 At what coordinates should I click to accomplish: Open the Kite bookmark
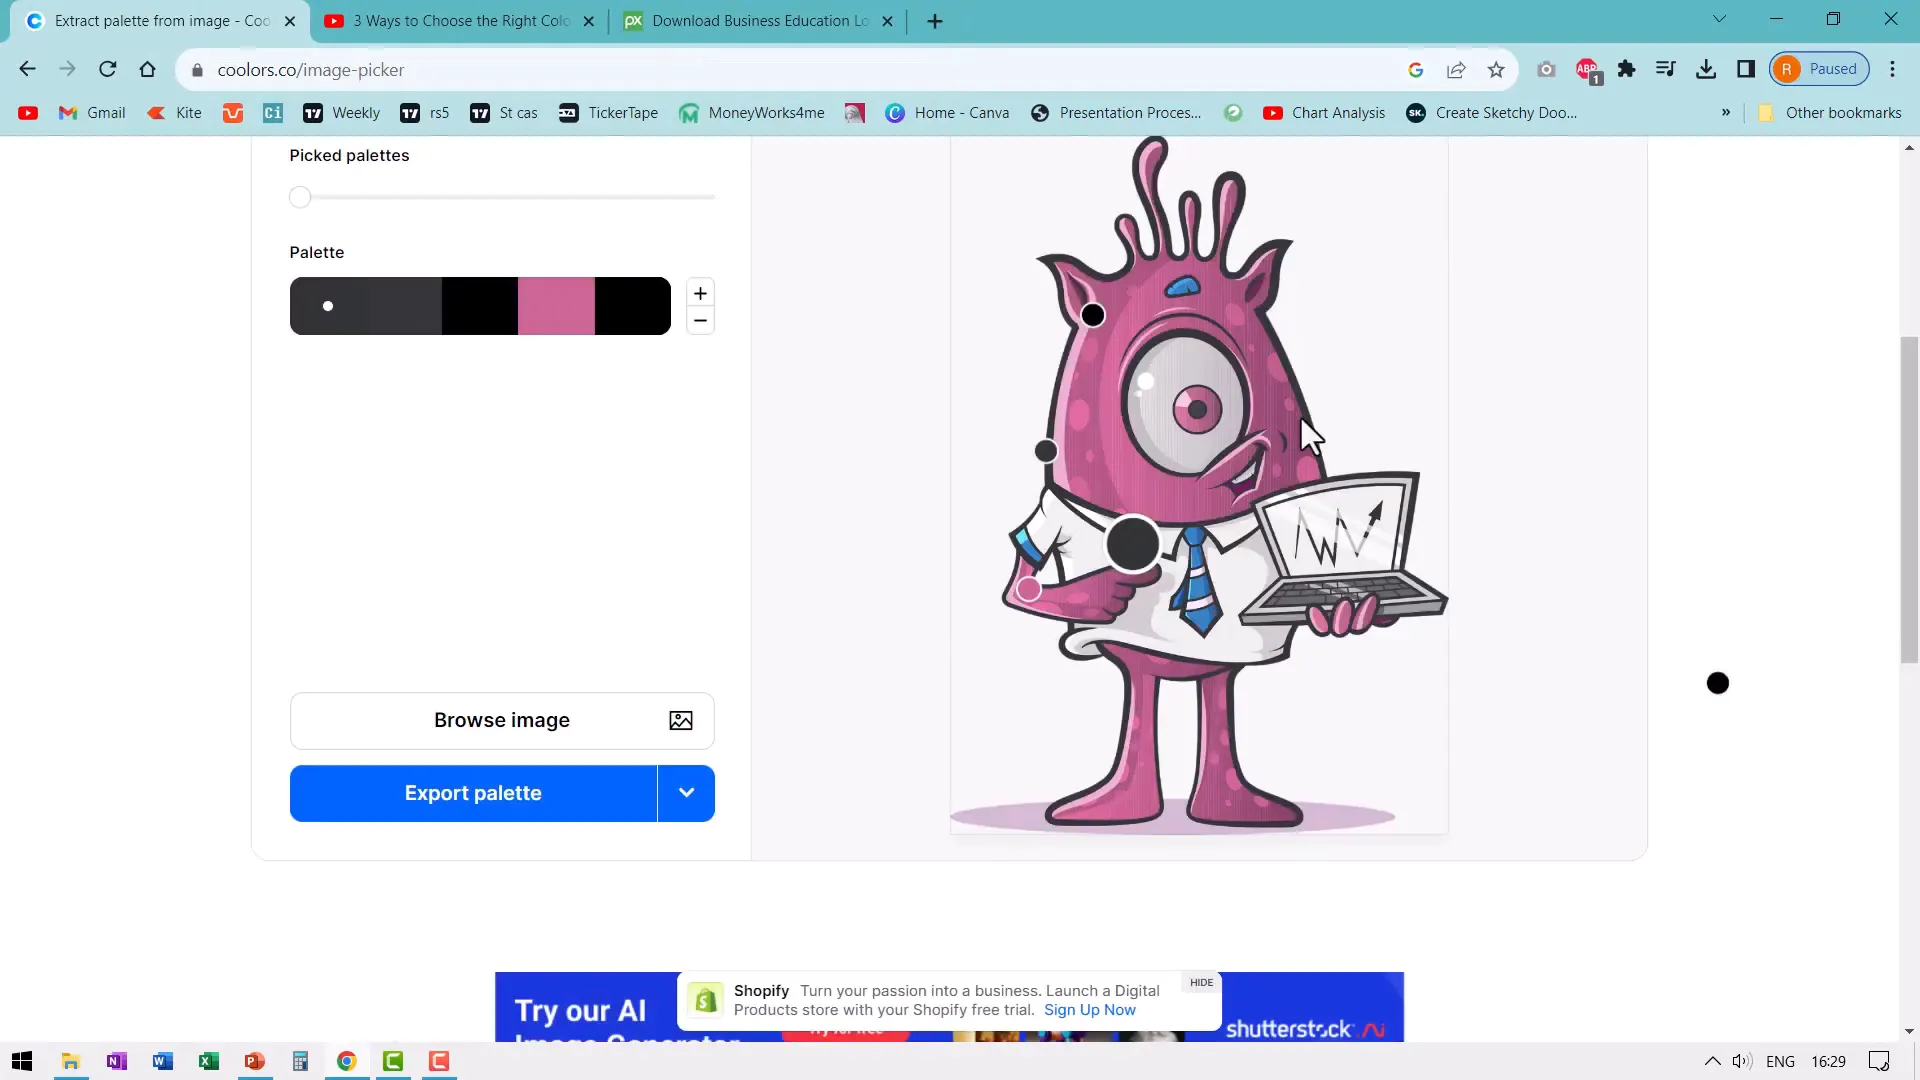click(x=175, y=113)
